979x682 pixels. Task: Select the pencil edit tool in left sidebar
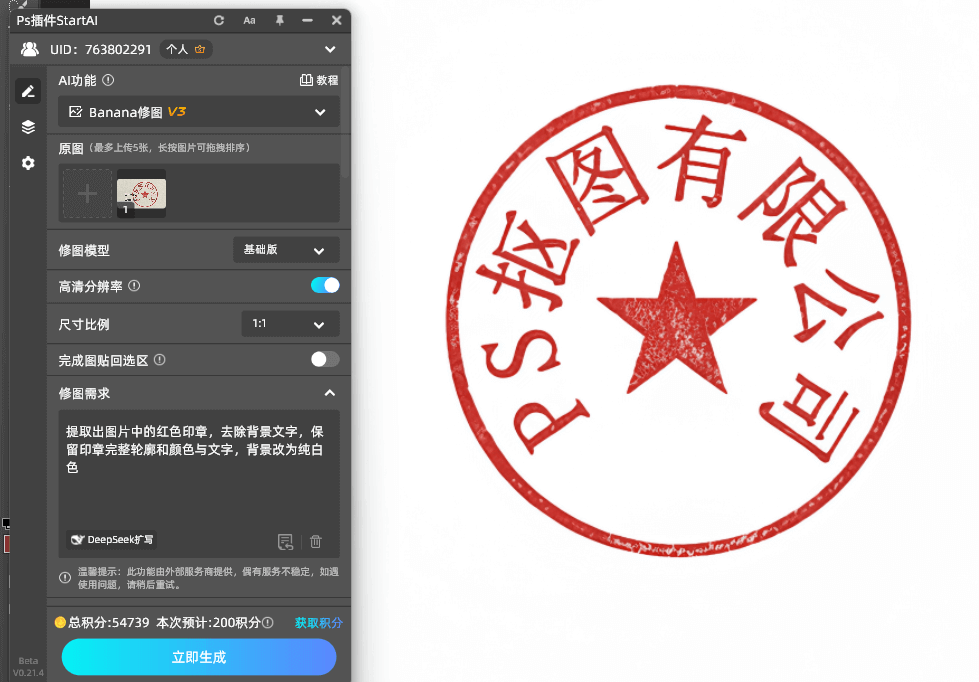[x=27, y=91]
